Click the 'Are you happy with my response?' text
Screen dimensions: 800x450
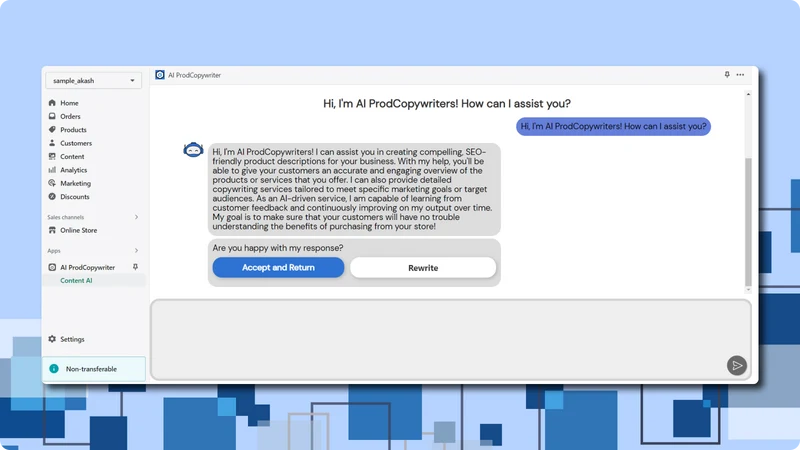278,248
